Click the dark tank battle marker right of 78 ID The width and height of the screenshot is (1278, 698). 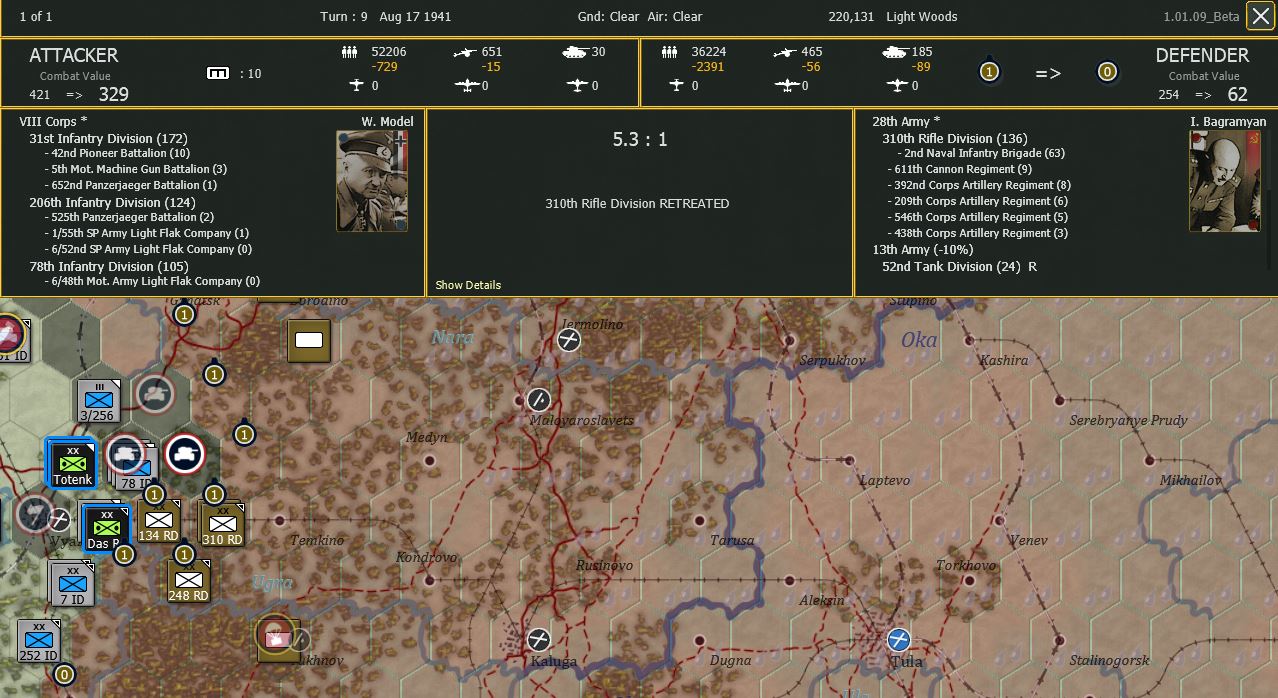(185, 455)
